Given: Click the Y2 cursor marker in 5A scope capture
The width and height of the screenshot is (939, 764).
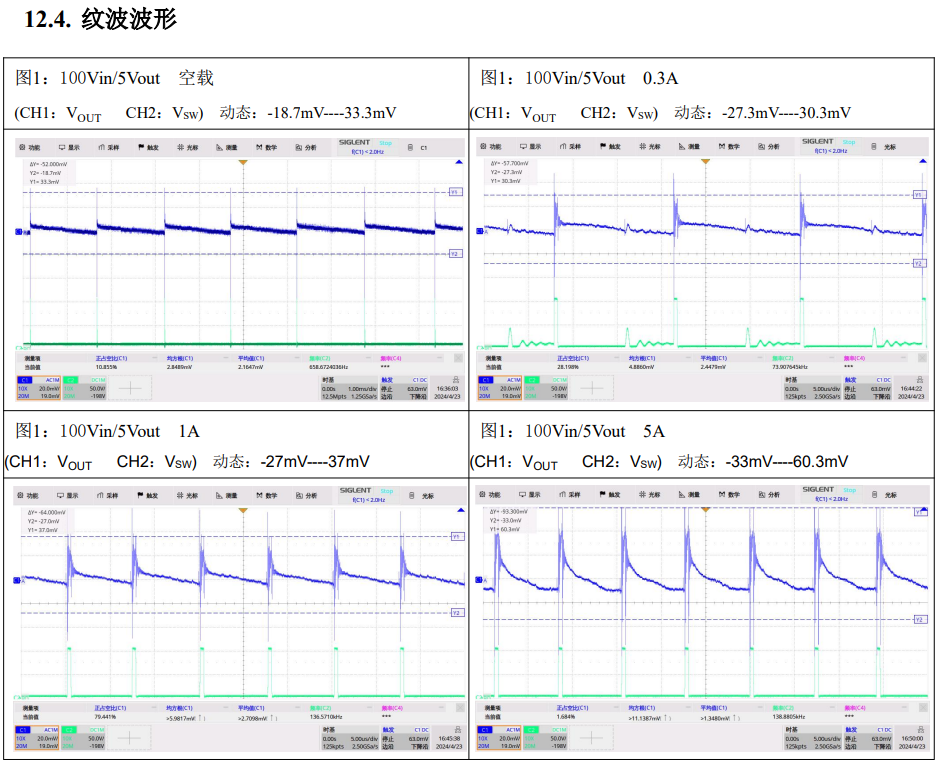Looking at the screenshot, I should [920, 620].
